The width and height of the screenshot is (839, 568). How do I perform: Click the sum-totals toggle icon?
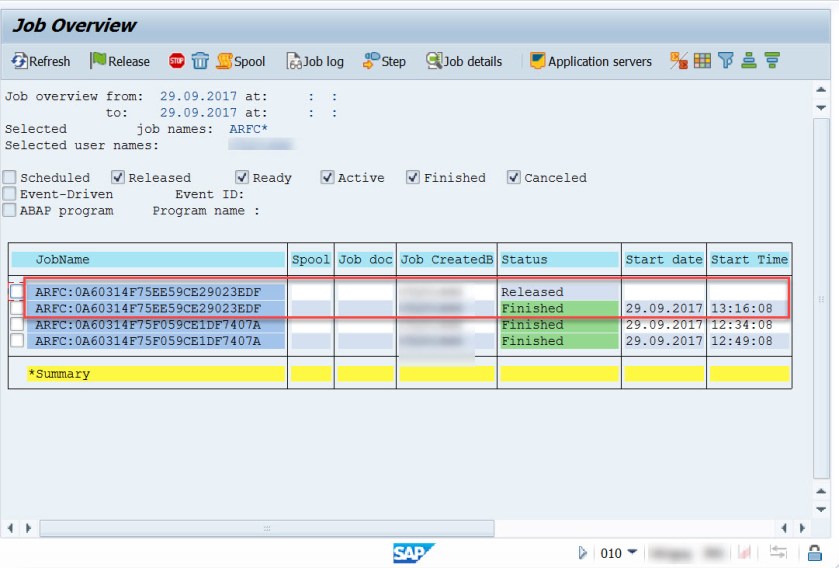pos(679,60)
